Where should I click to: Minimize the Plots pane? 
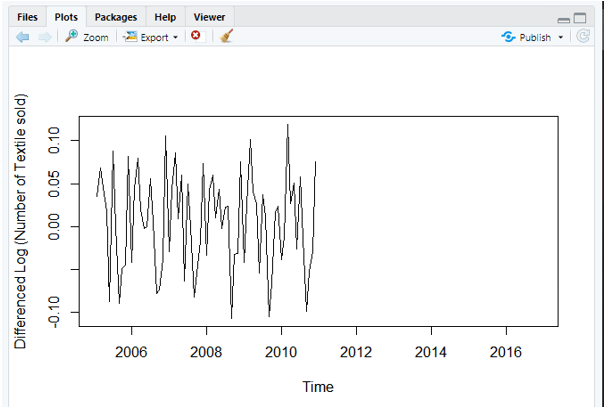coord(564,19)
